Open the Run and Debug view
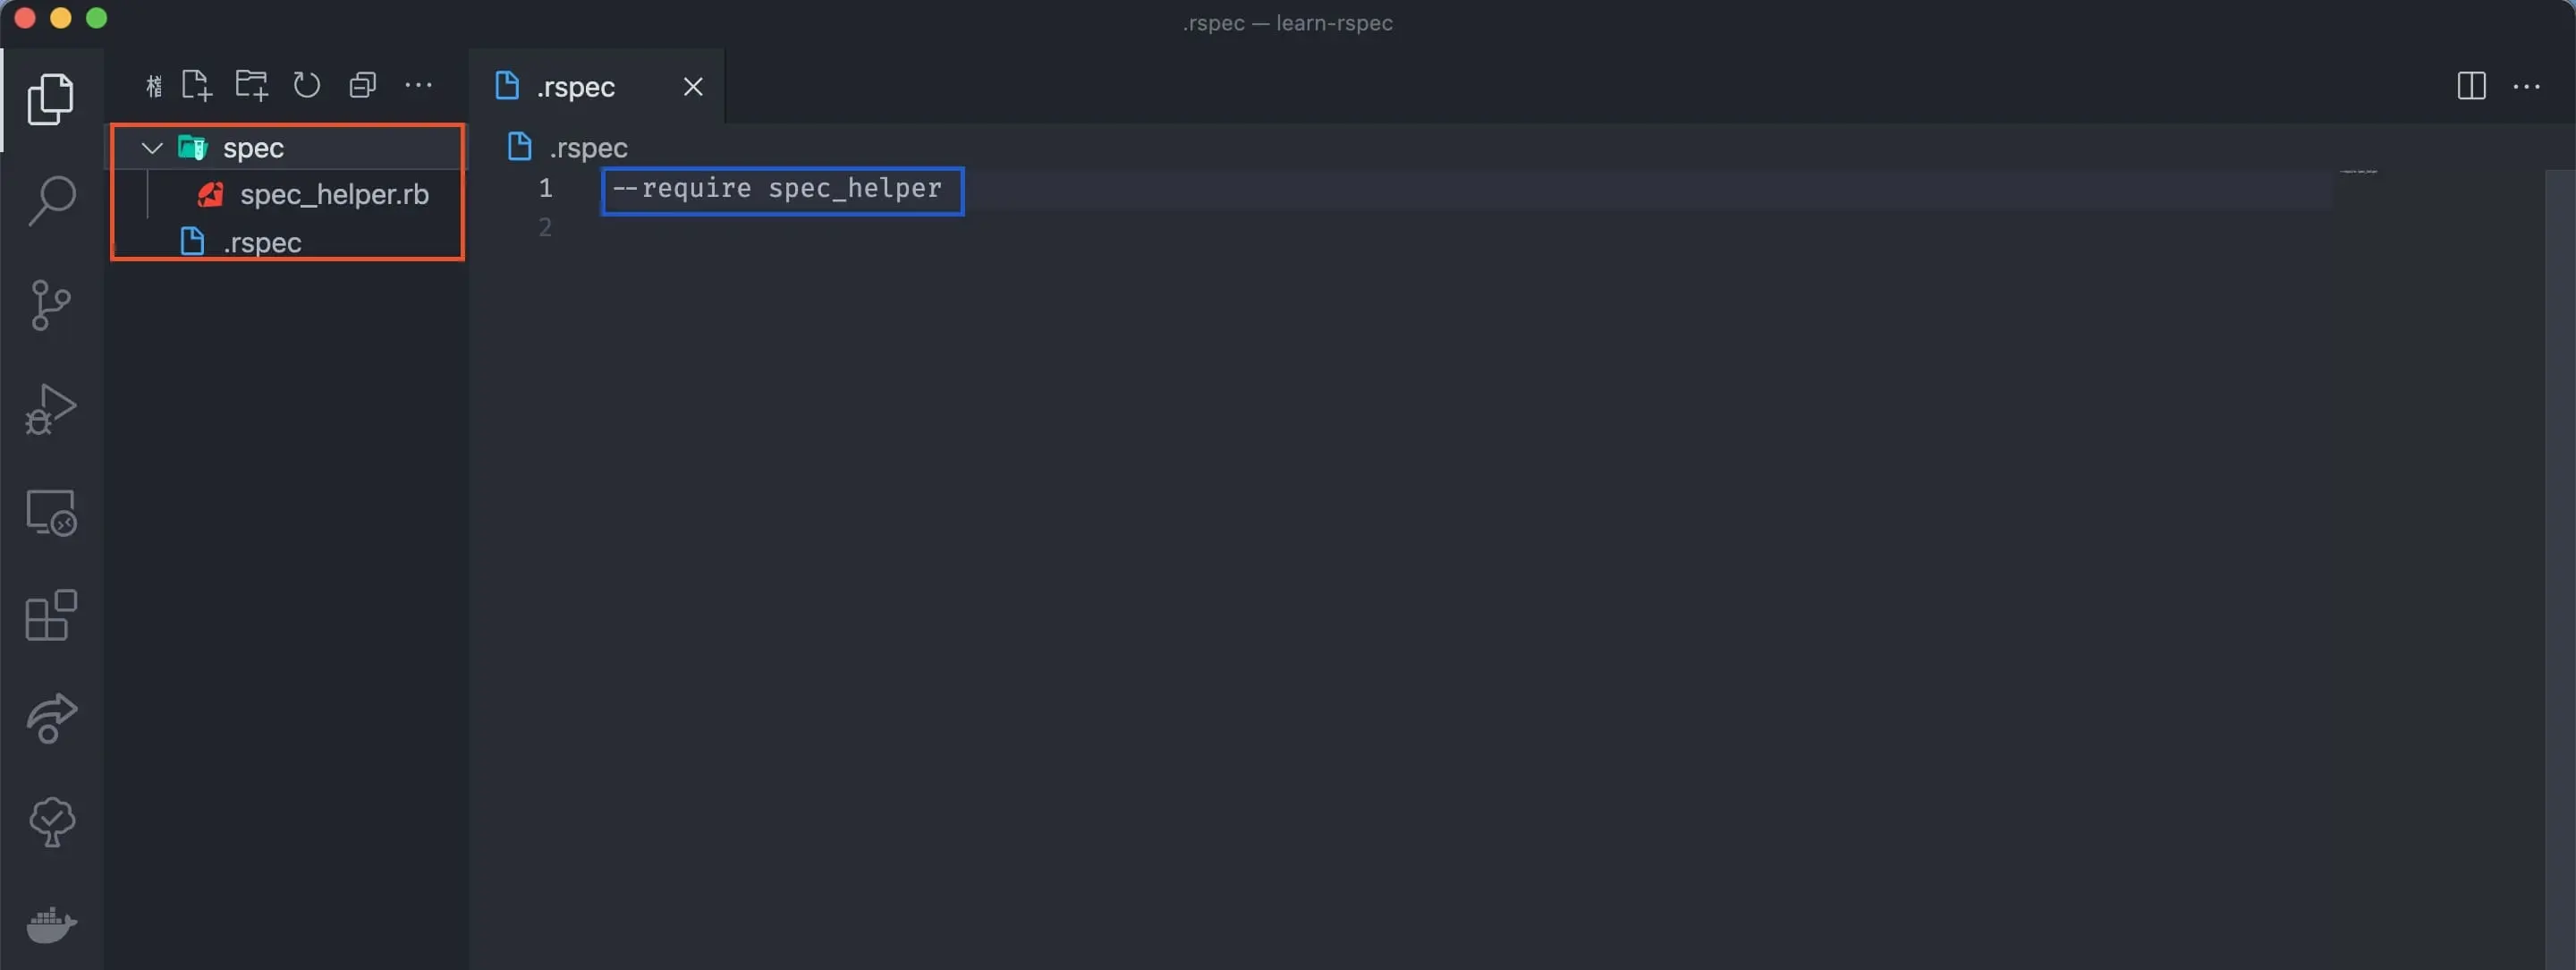 click(50, 409)
